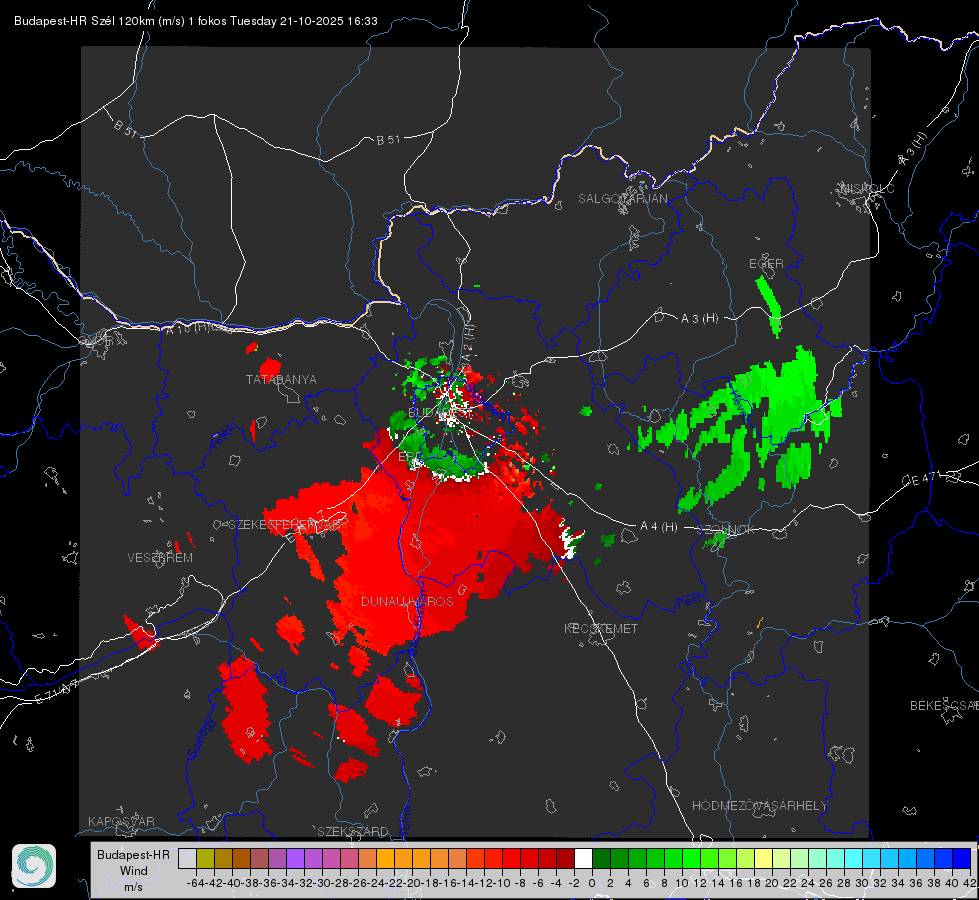The width and height of the screenshot is (979, 900).
Task: Click the VESZPRÉM city label
Action: (x=160, y=557)
